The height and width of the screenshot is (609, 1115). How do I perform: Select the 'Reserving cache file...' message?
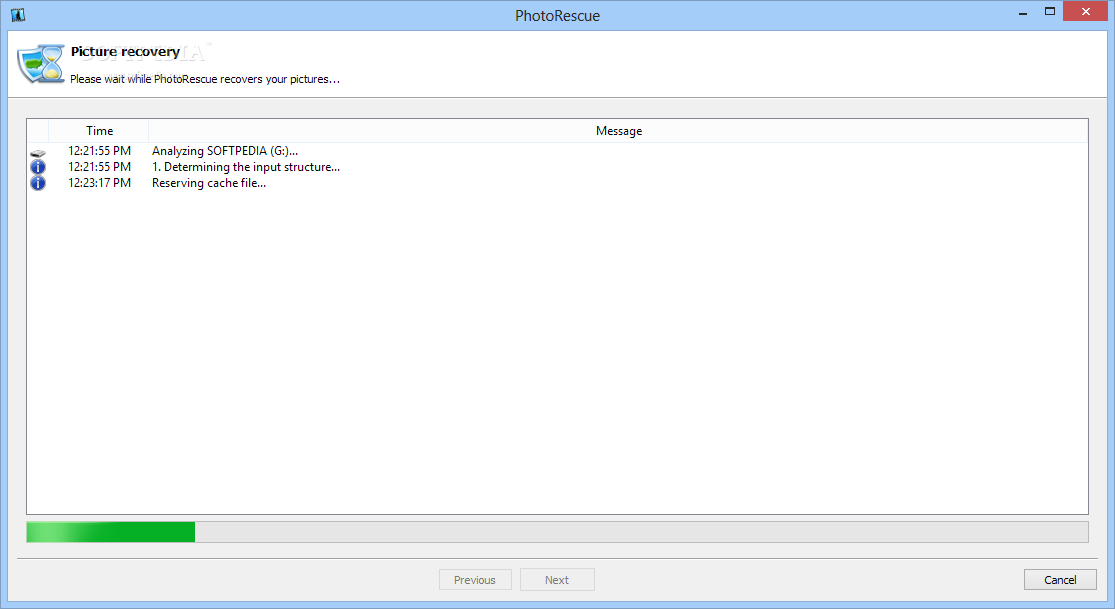209,183
